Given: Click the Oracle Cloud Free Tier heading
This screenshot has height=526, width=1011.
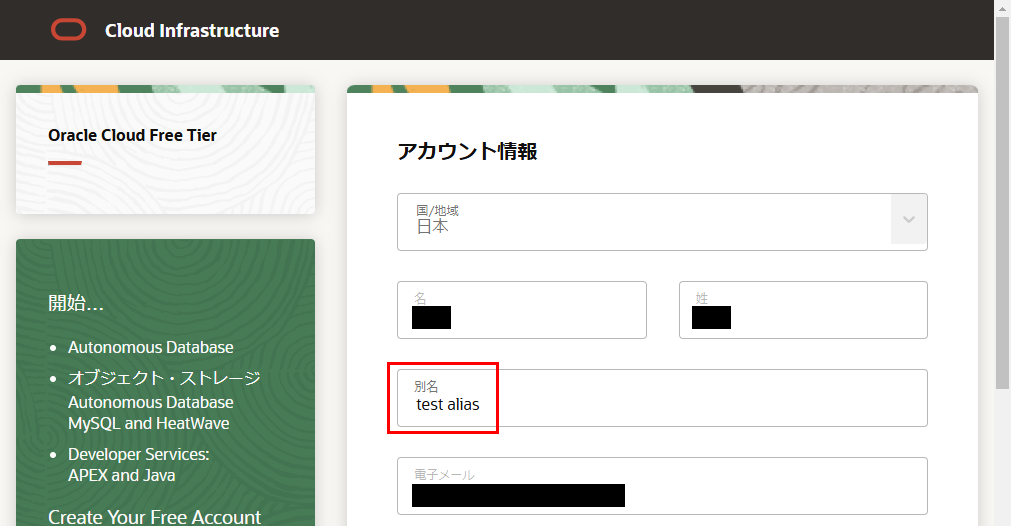Looking at the screenshot, I should pos(132,135).
